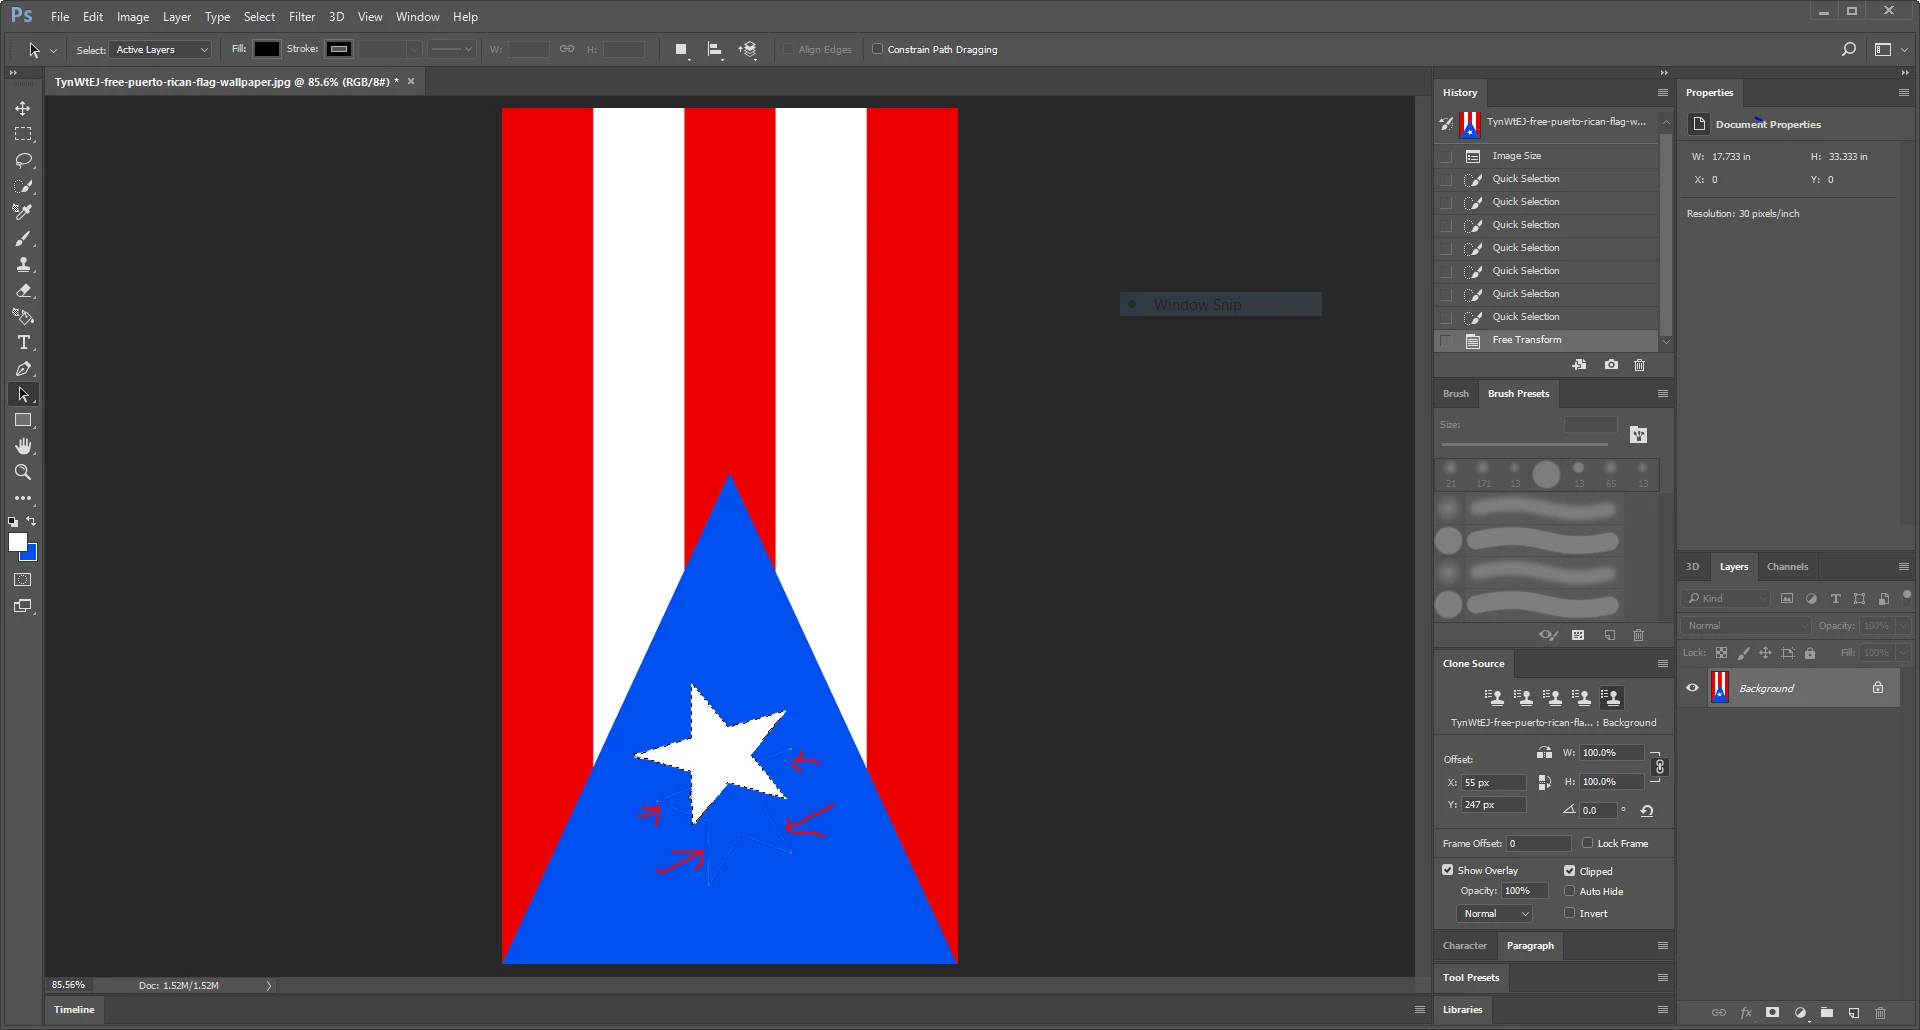The width and height of the screenshot is (1920, 1030).
Task: Select the Pen tool
Action: click(23, 368)
